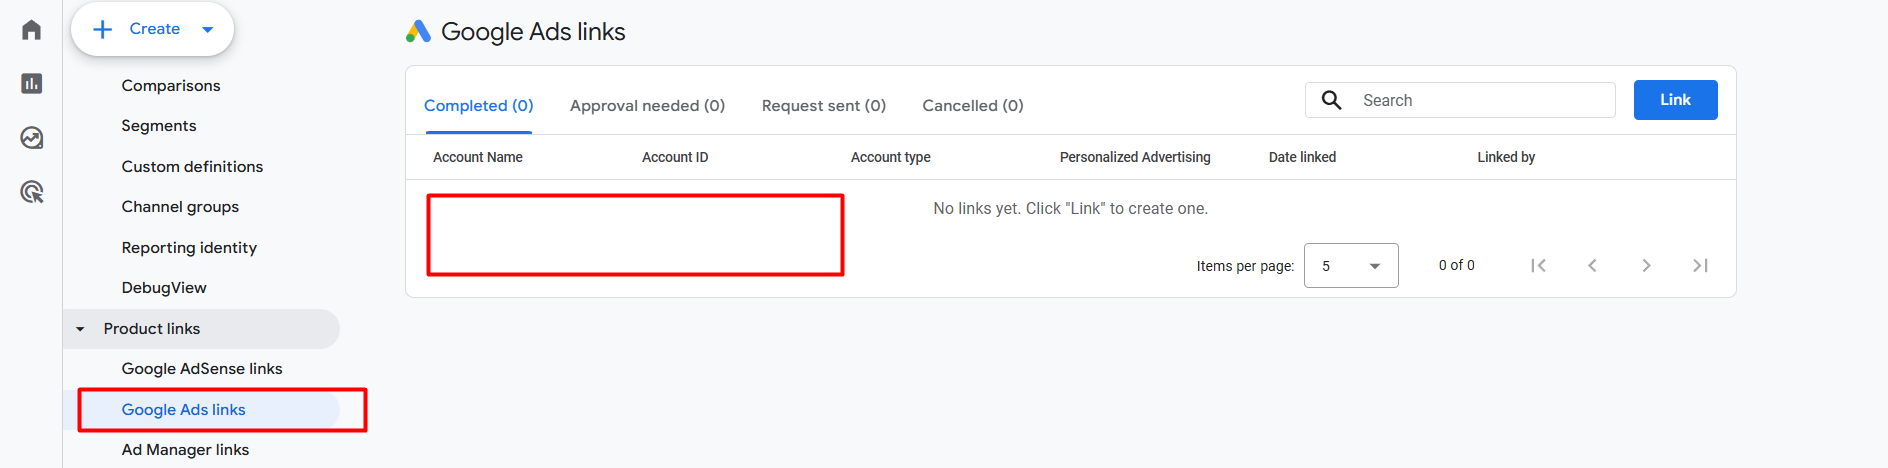This screenshot has width=1888, height=468.
Task: Open Google AdSense links page
Action: (202, 369)
